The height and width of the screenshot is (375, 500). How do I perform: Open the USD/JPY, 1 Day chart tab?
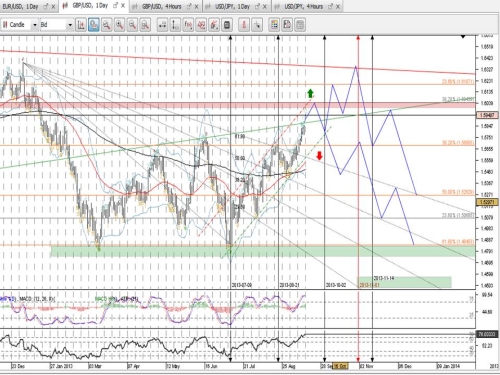pyautogui.click(x=232, y=6)
